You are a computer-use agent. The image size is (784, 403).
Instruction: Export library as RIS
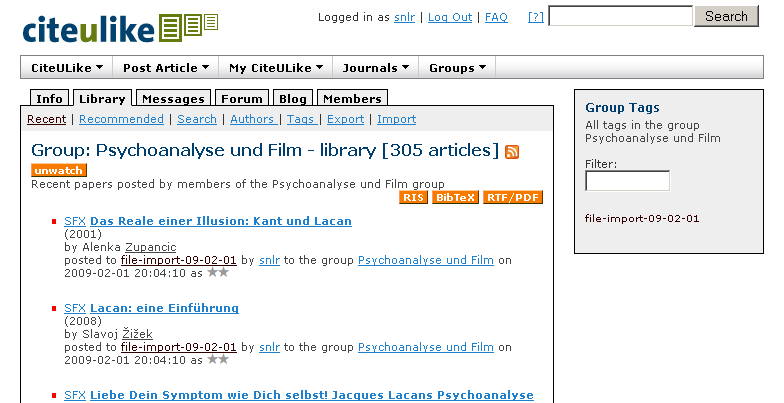(x=413, y=198)
